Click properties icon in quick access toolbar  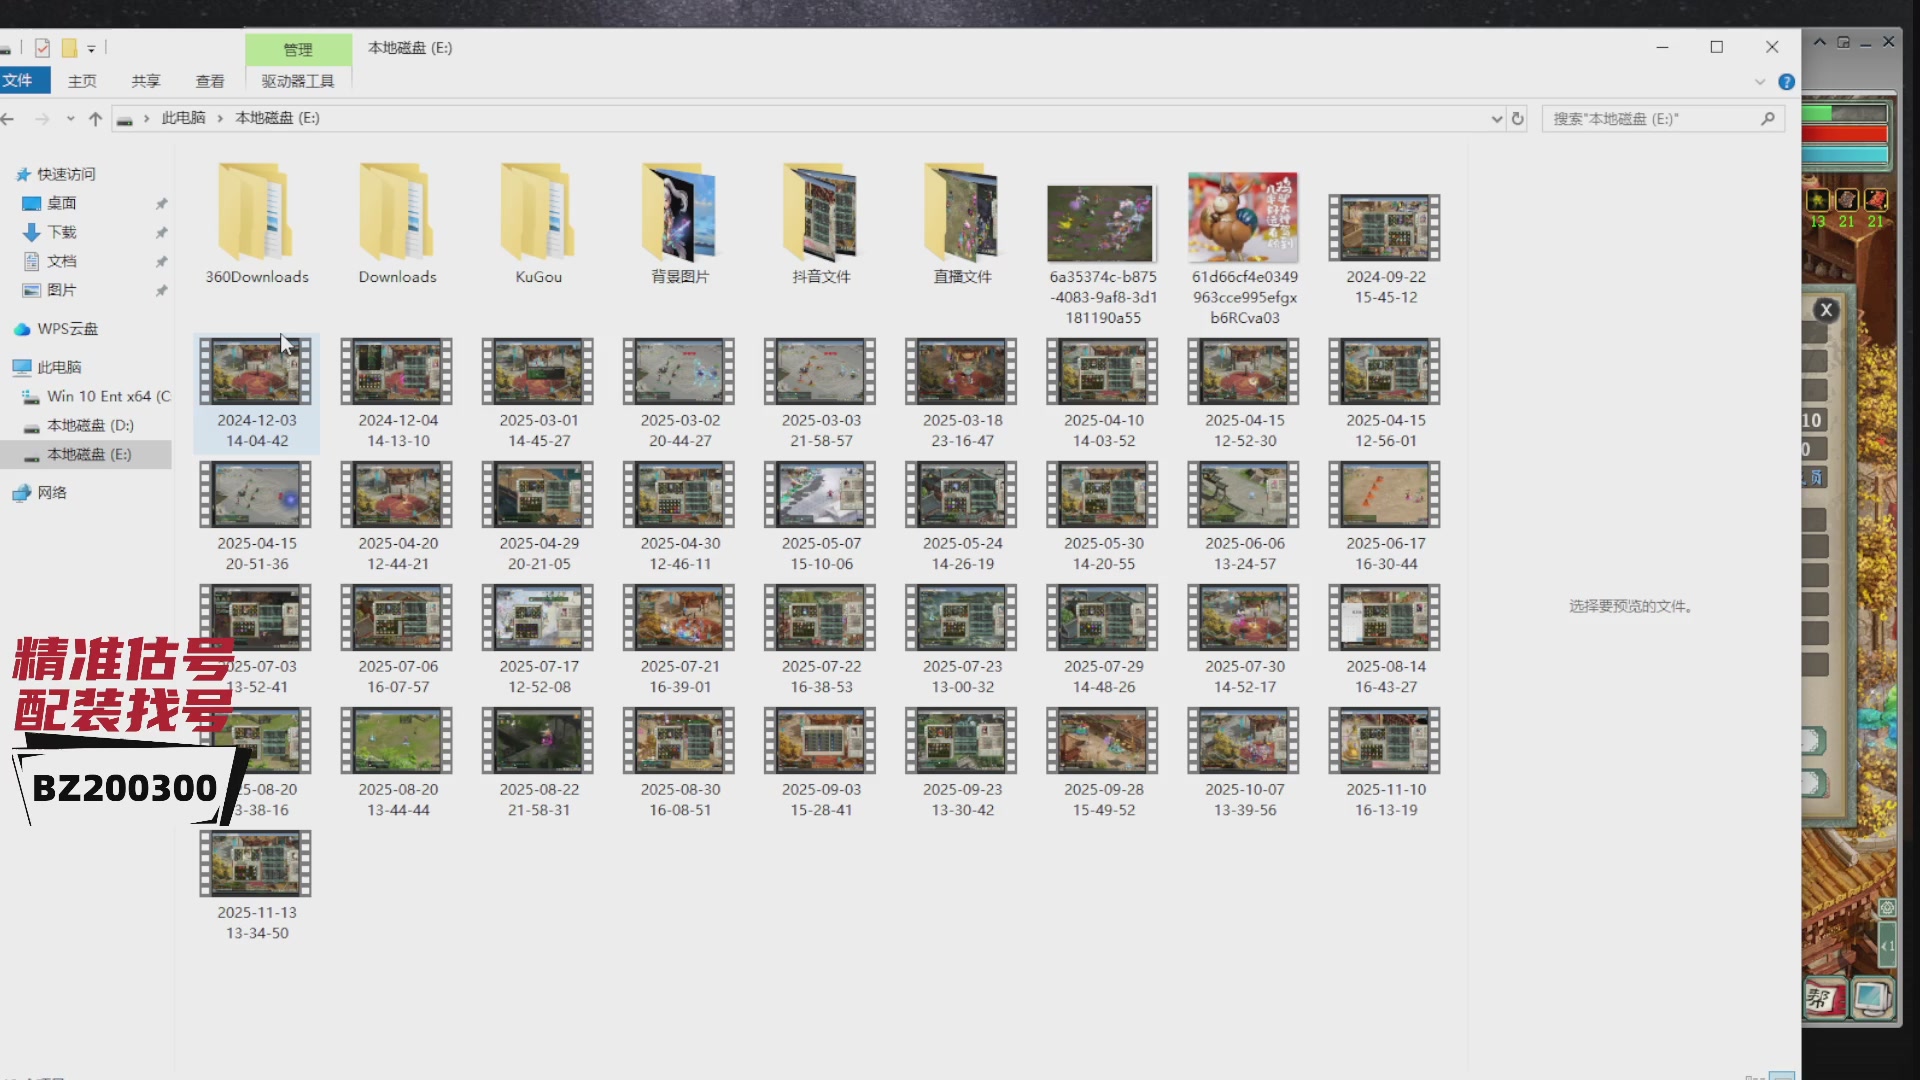point(42,47)
